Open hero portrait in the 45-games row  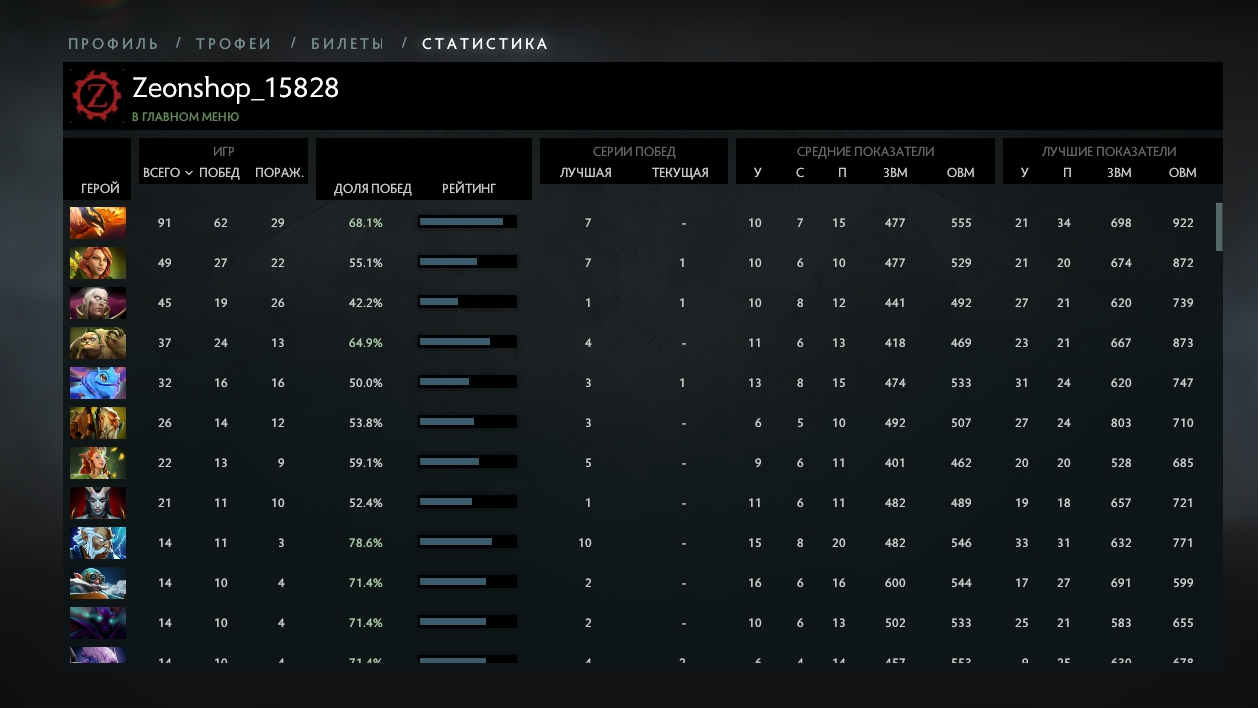(x=98, y=303)
